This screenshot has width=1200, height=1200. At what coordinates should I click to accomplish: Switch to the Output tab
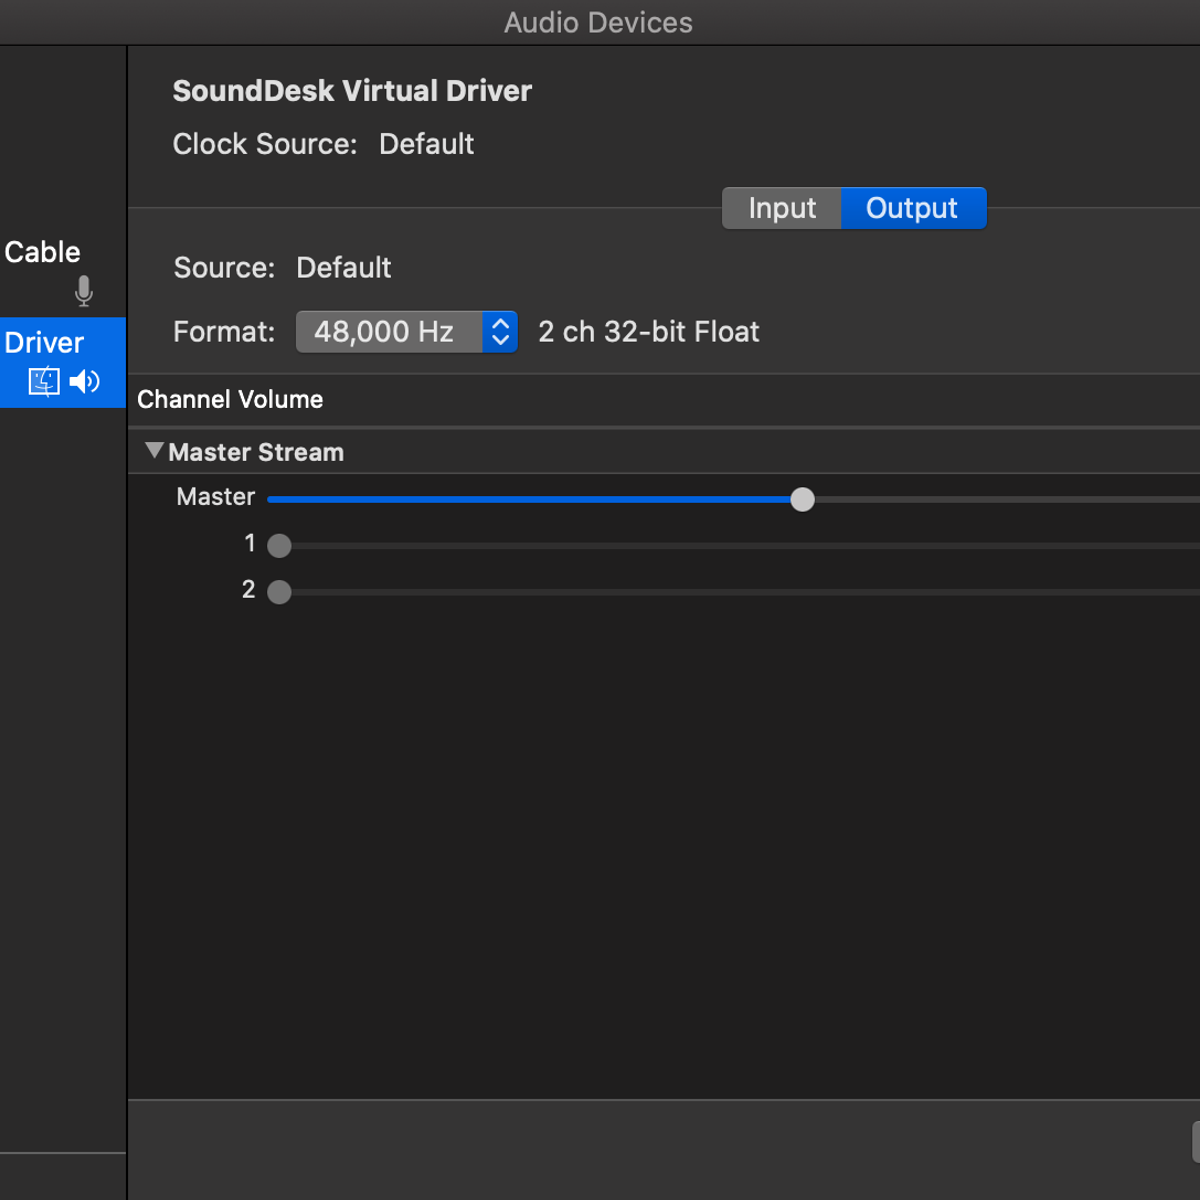tap(912, 208)
